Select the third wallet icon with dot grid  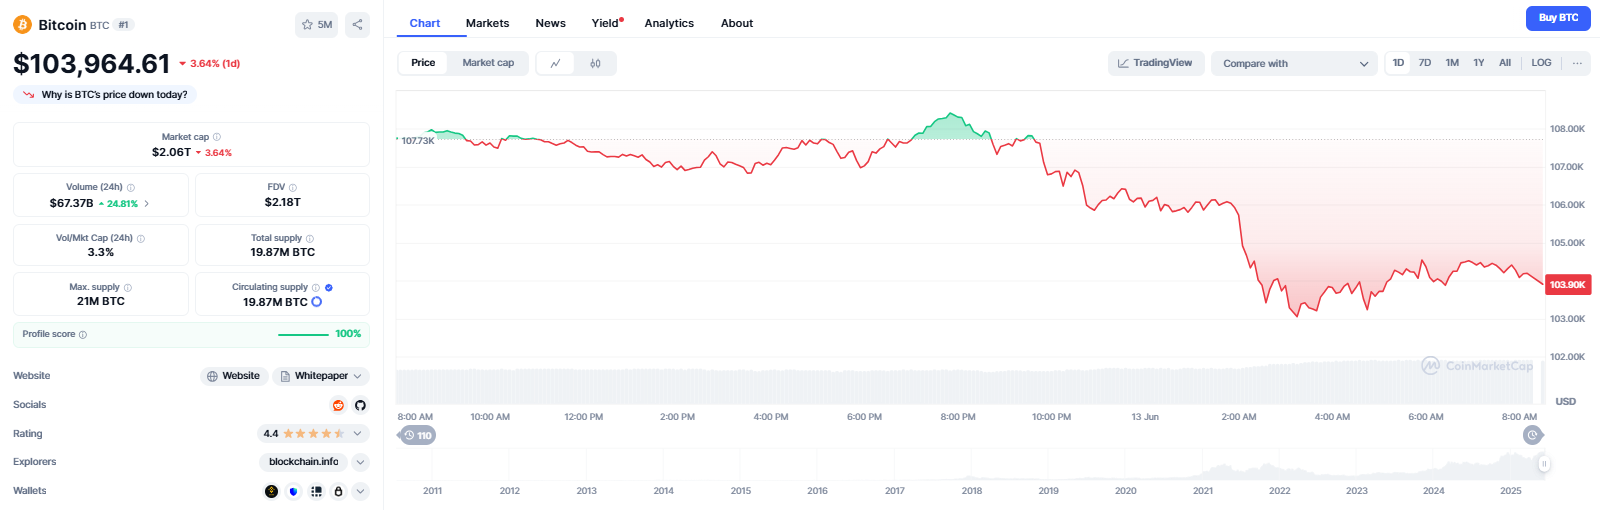click(316, 491)
